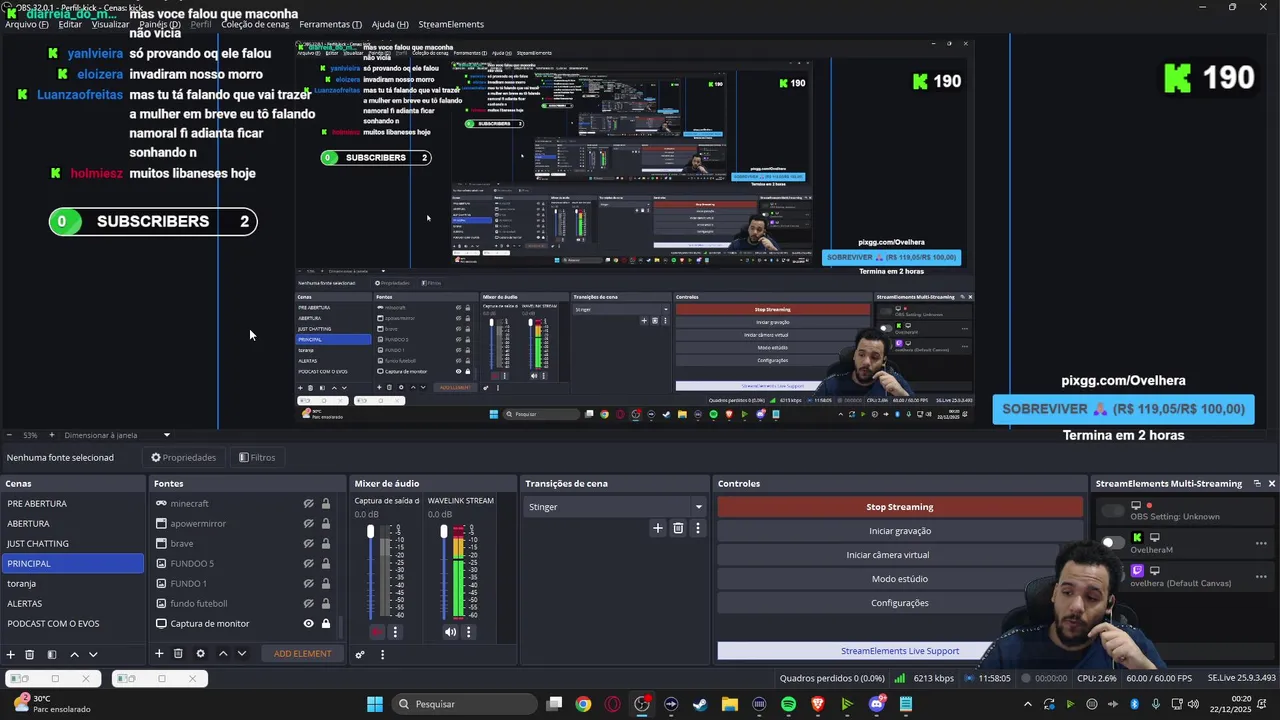Mute the WAVELINK STREAM channel
The width and height of the screenshot is (1280, 720).
point(450,632)
